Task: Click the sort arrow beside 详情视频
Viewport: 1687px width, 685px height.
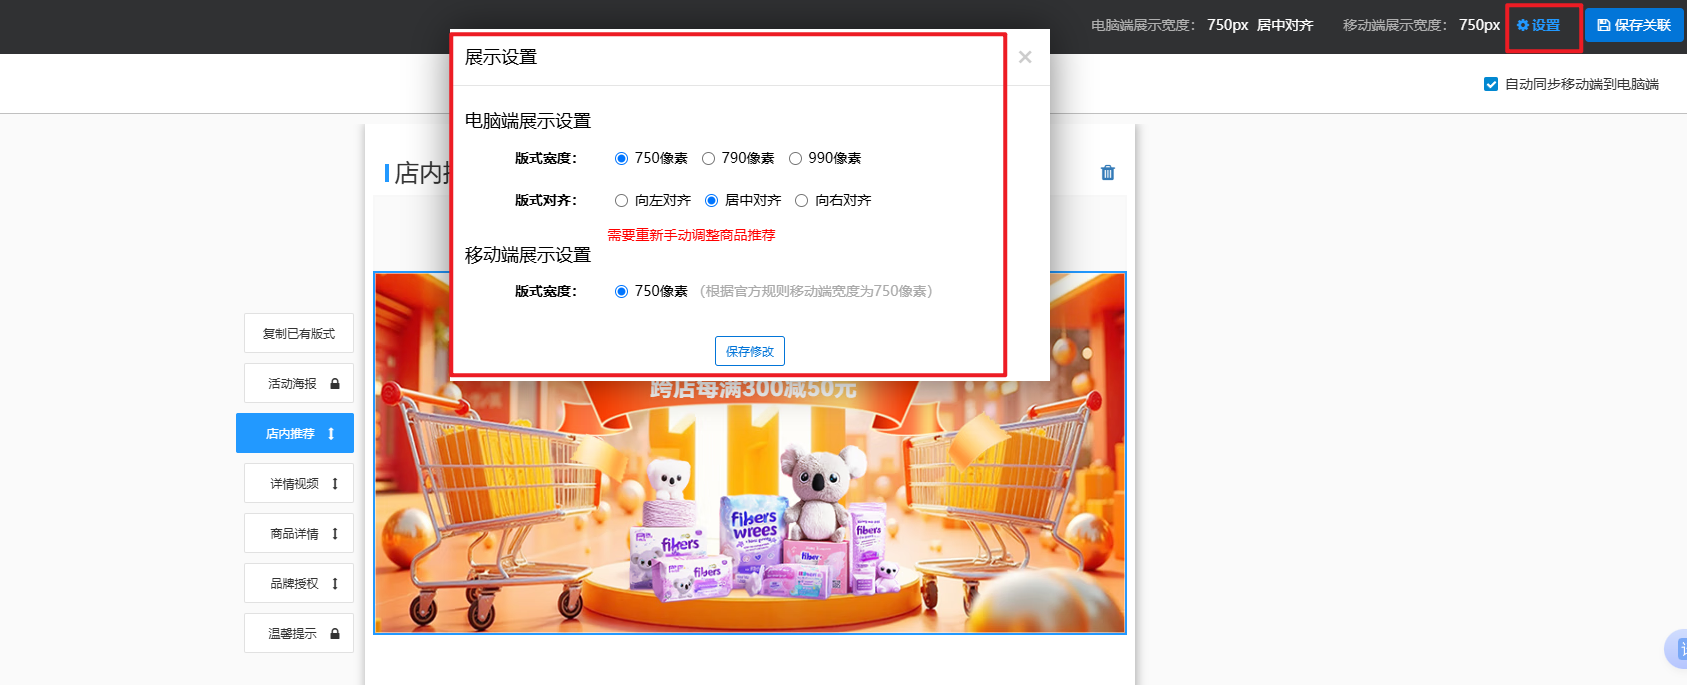Action: tap(335, 484)
